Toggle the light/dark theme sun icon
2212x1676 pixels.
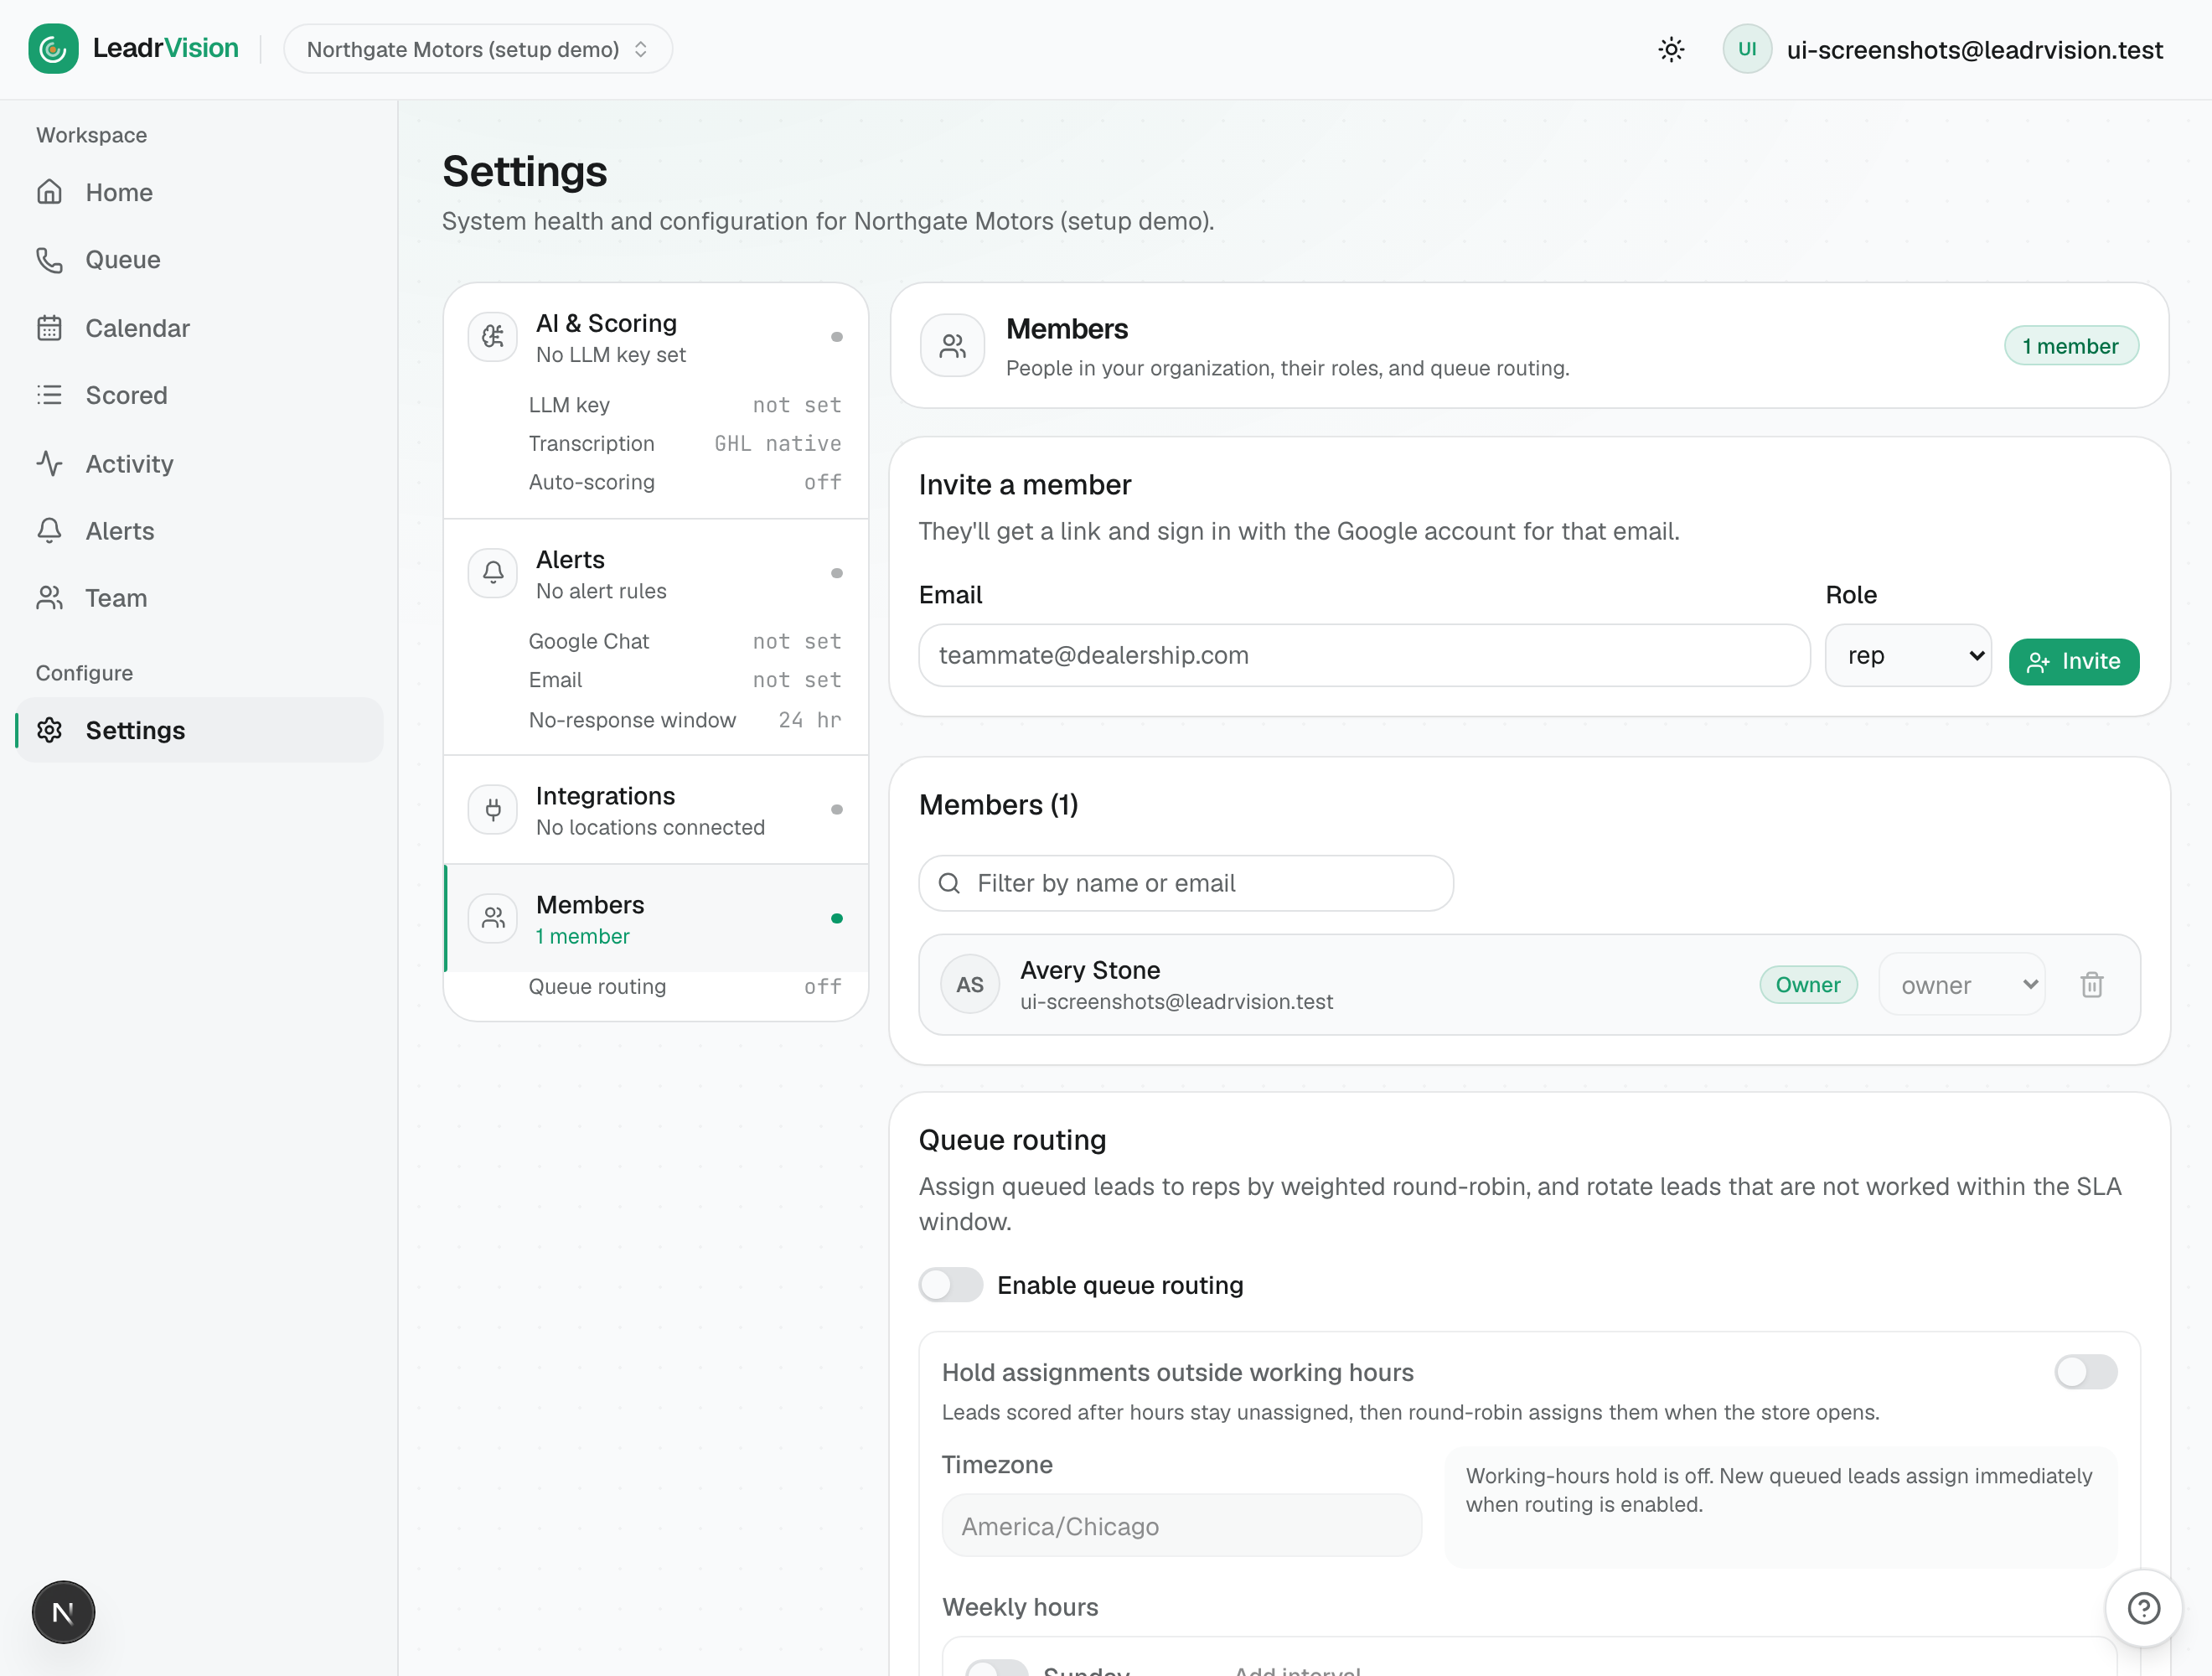(x=1671, y=49)
